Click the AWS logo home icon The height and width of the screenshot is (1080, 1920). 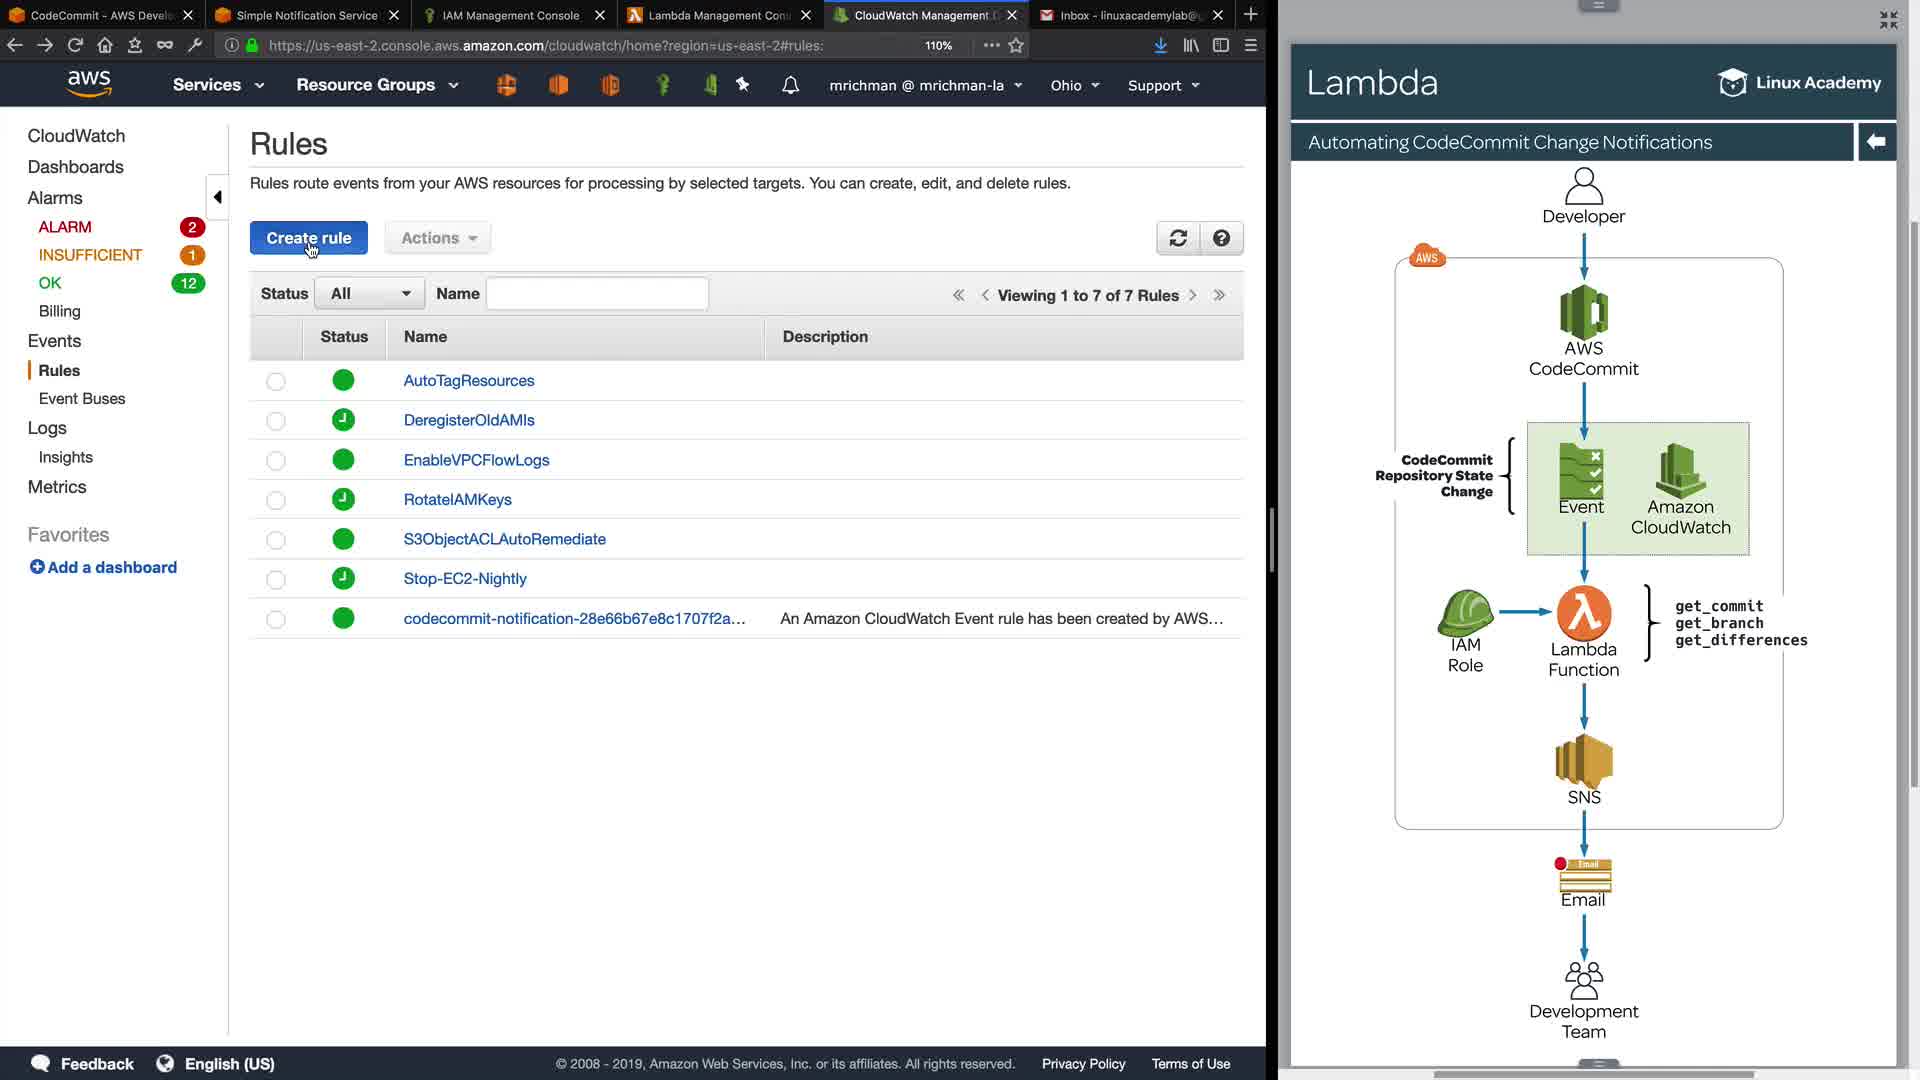pyautogui.click(x=89, y=84)
